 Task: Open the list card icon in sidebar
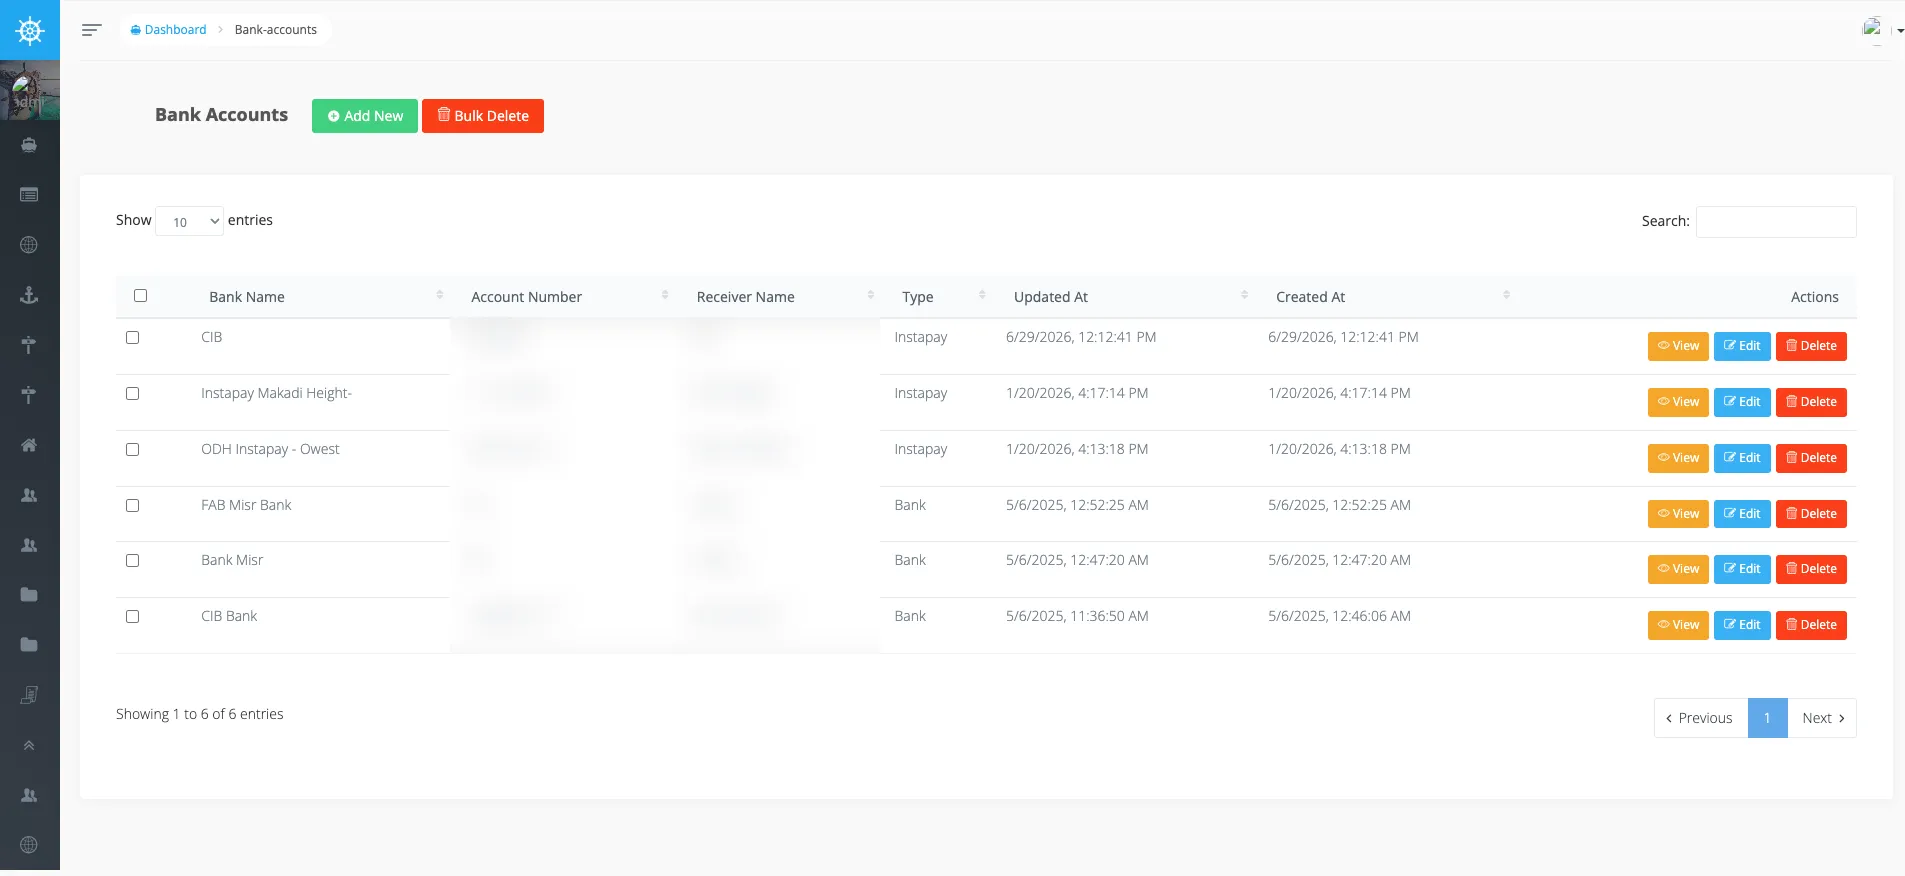[29, 195]
